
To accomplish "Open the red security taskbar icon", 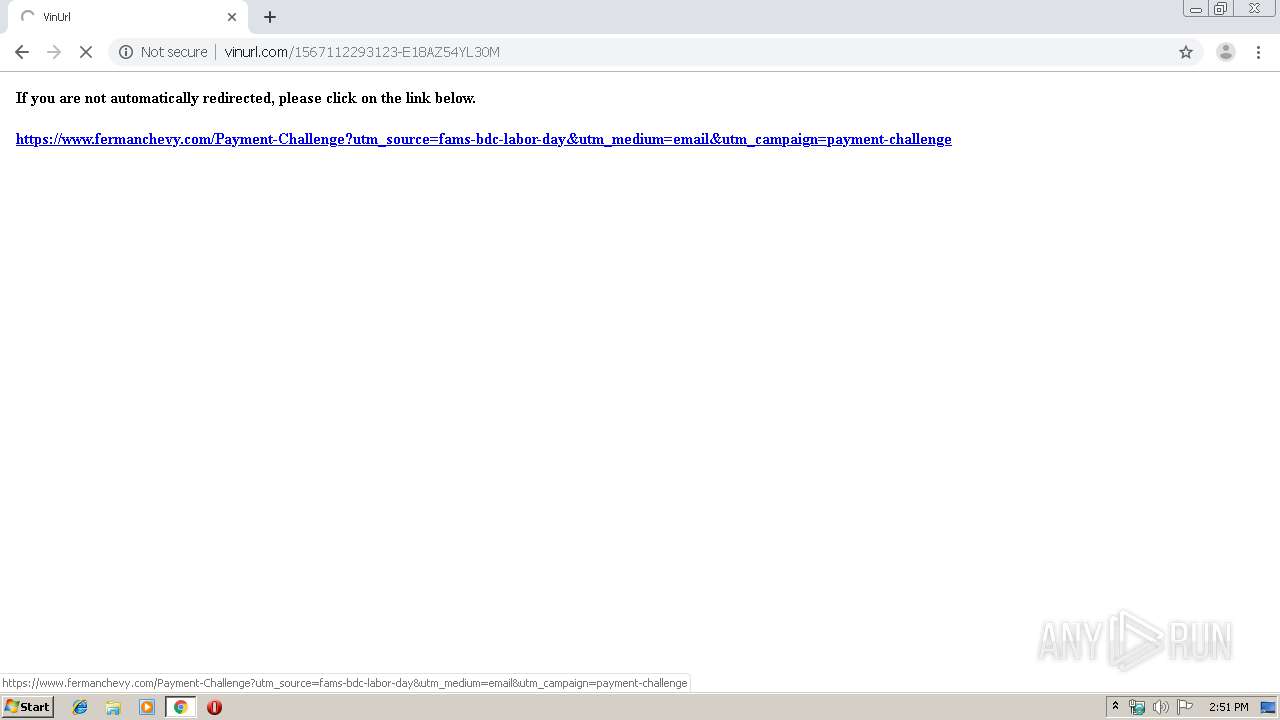I will pyautogui.click(x=214, y=707).
